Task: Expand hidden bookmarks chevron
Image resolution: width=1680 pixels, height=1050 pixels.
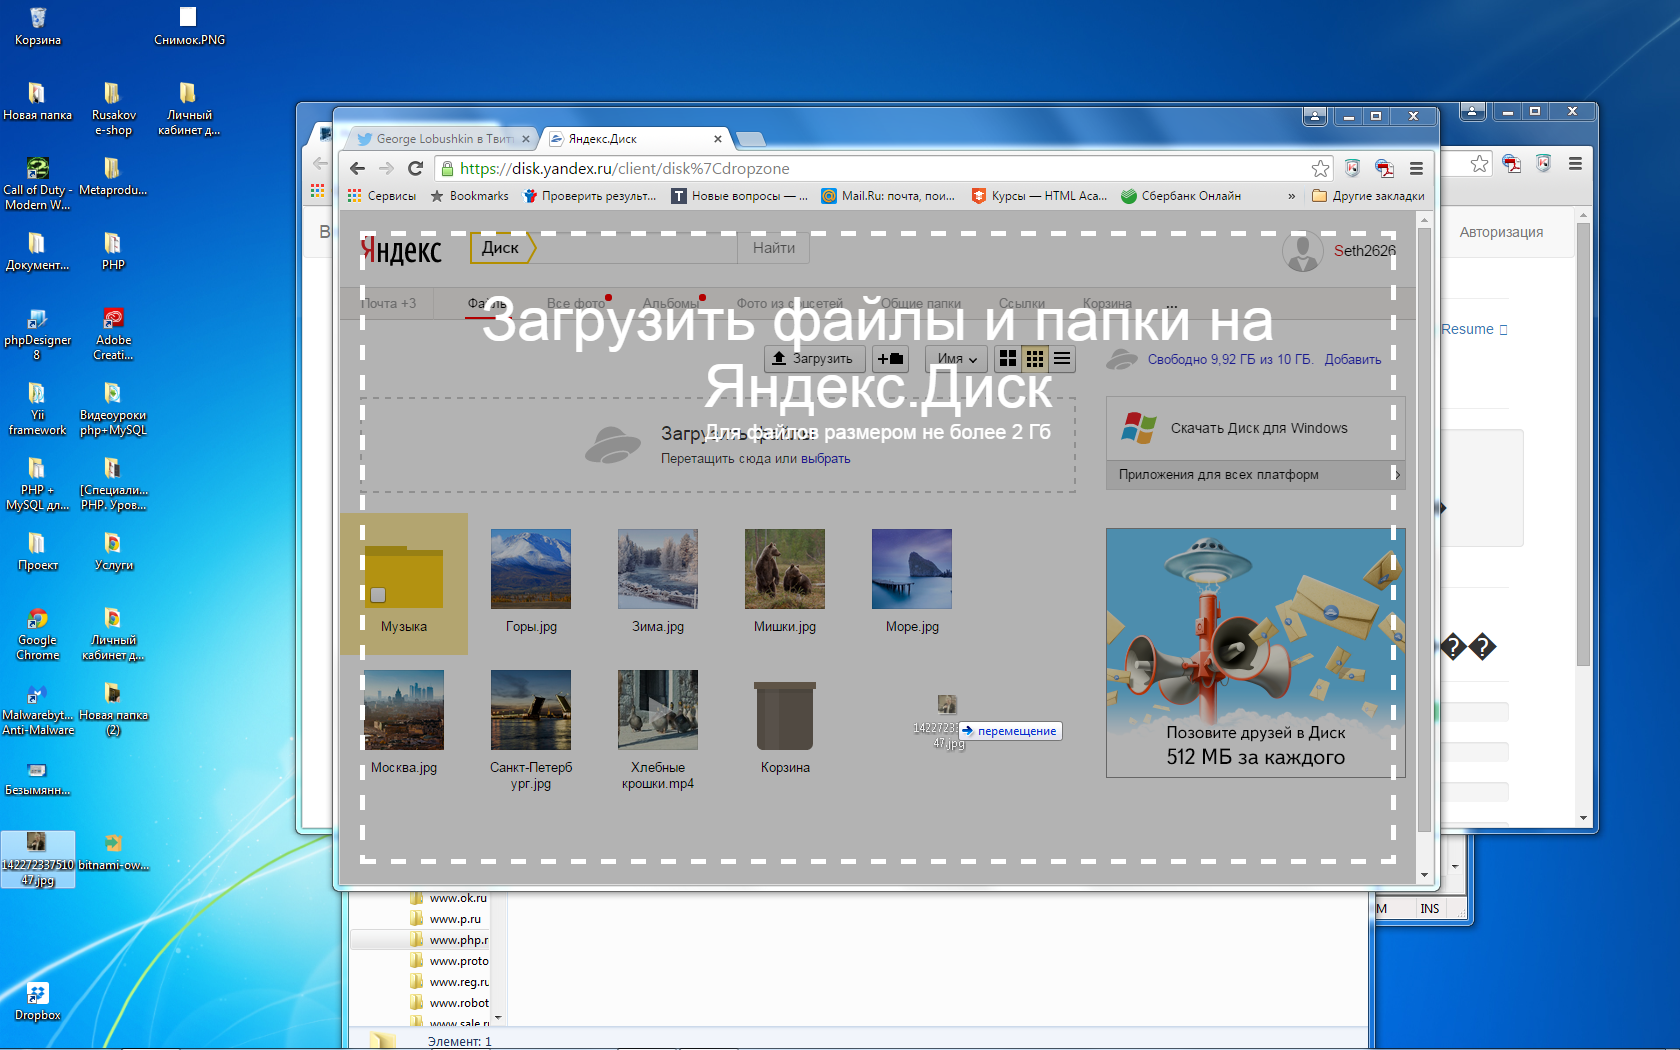Action: pyautogui.click(x=1291, y=196)
